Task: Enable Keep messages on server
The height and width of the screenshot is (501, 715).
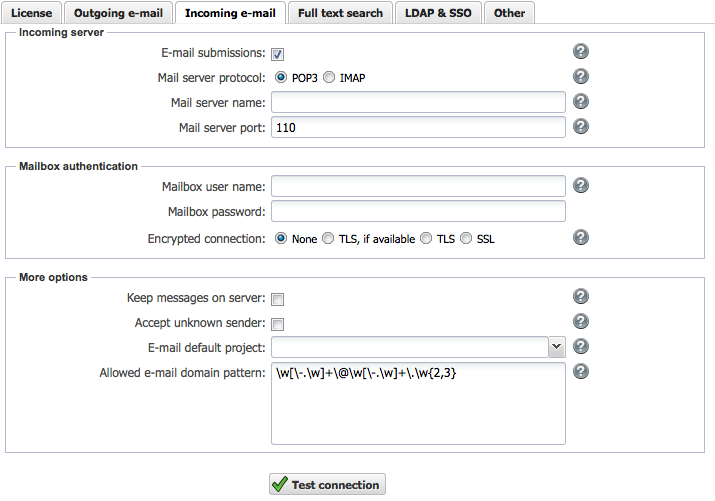Action: 278,299
